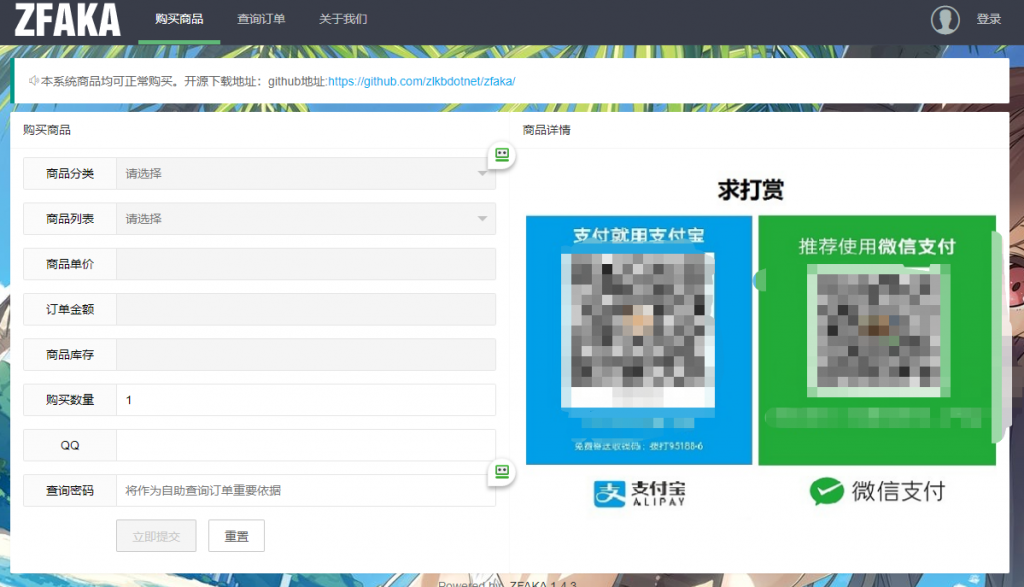1024x587 pixels.
Task: Click the 重置 reset button
Action: point(236,536)
